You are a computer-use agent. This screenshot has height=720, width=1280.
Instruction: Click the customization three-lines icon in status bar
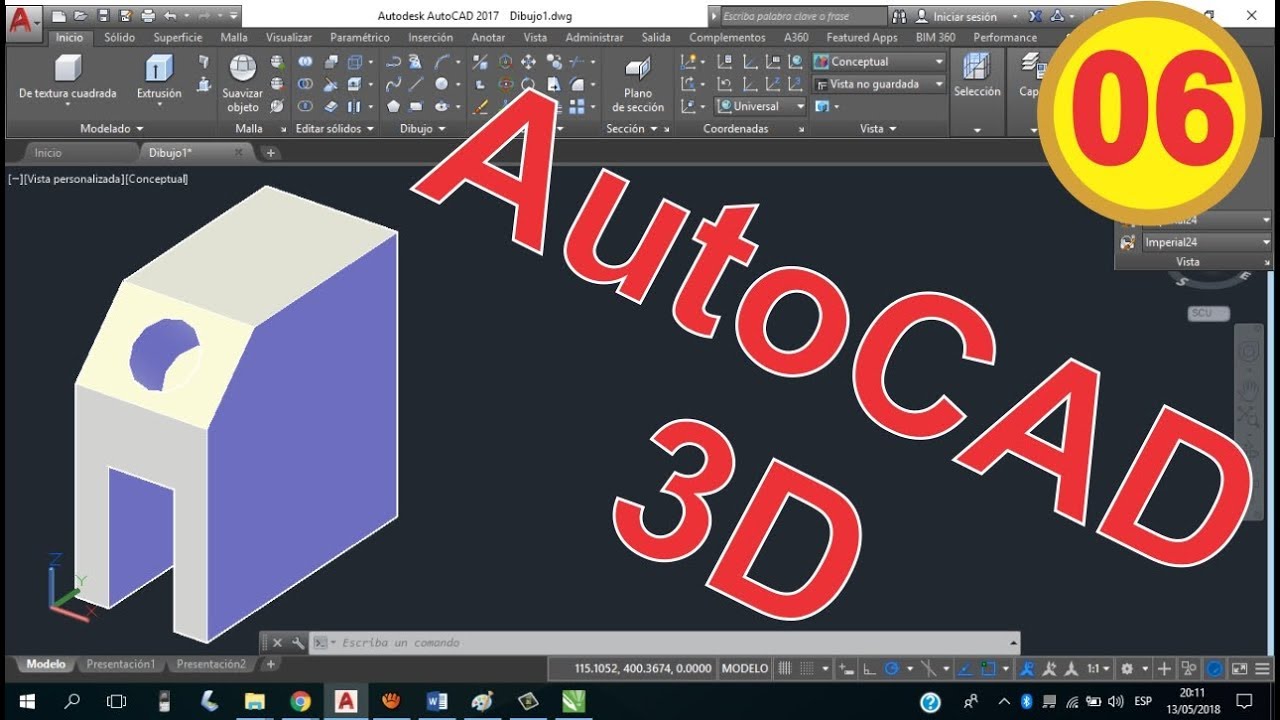pyautogui.click(x=1262, y=668)
